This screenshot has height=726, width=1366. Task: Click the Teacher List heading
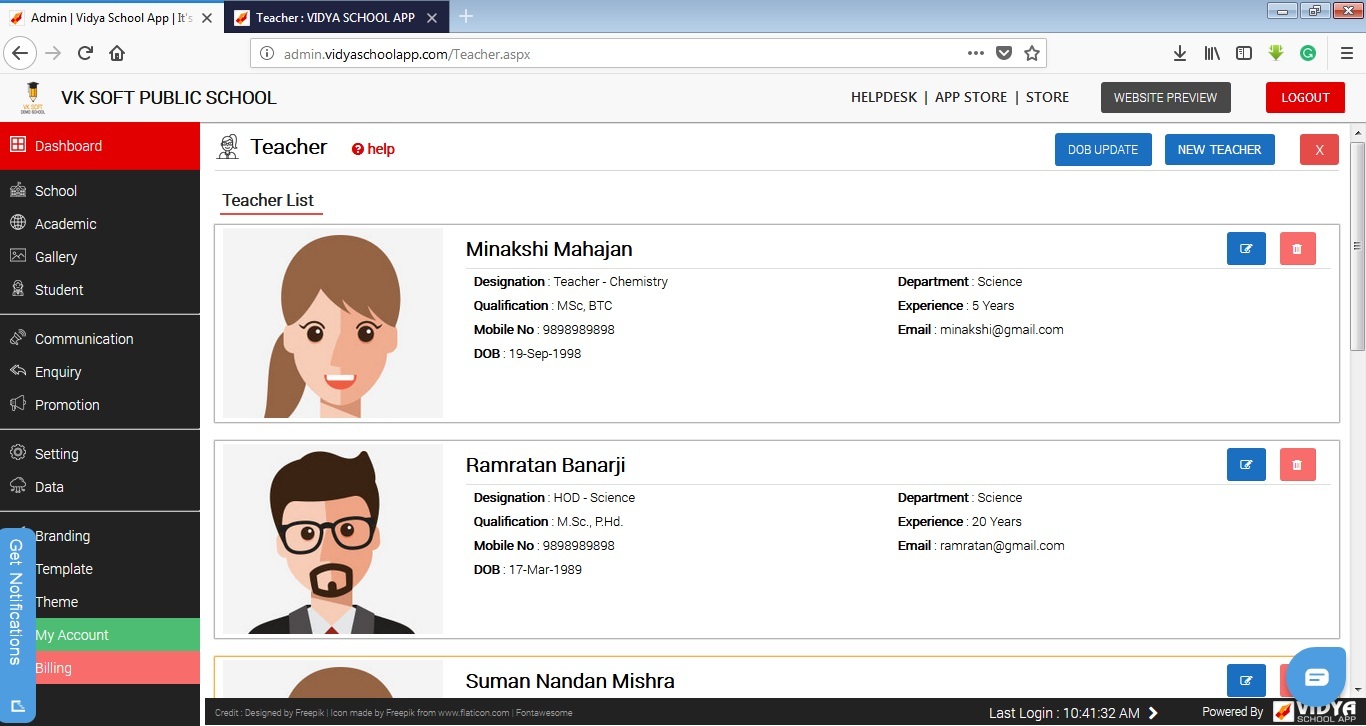tap(268, 200)
